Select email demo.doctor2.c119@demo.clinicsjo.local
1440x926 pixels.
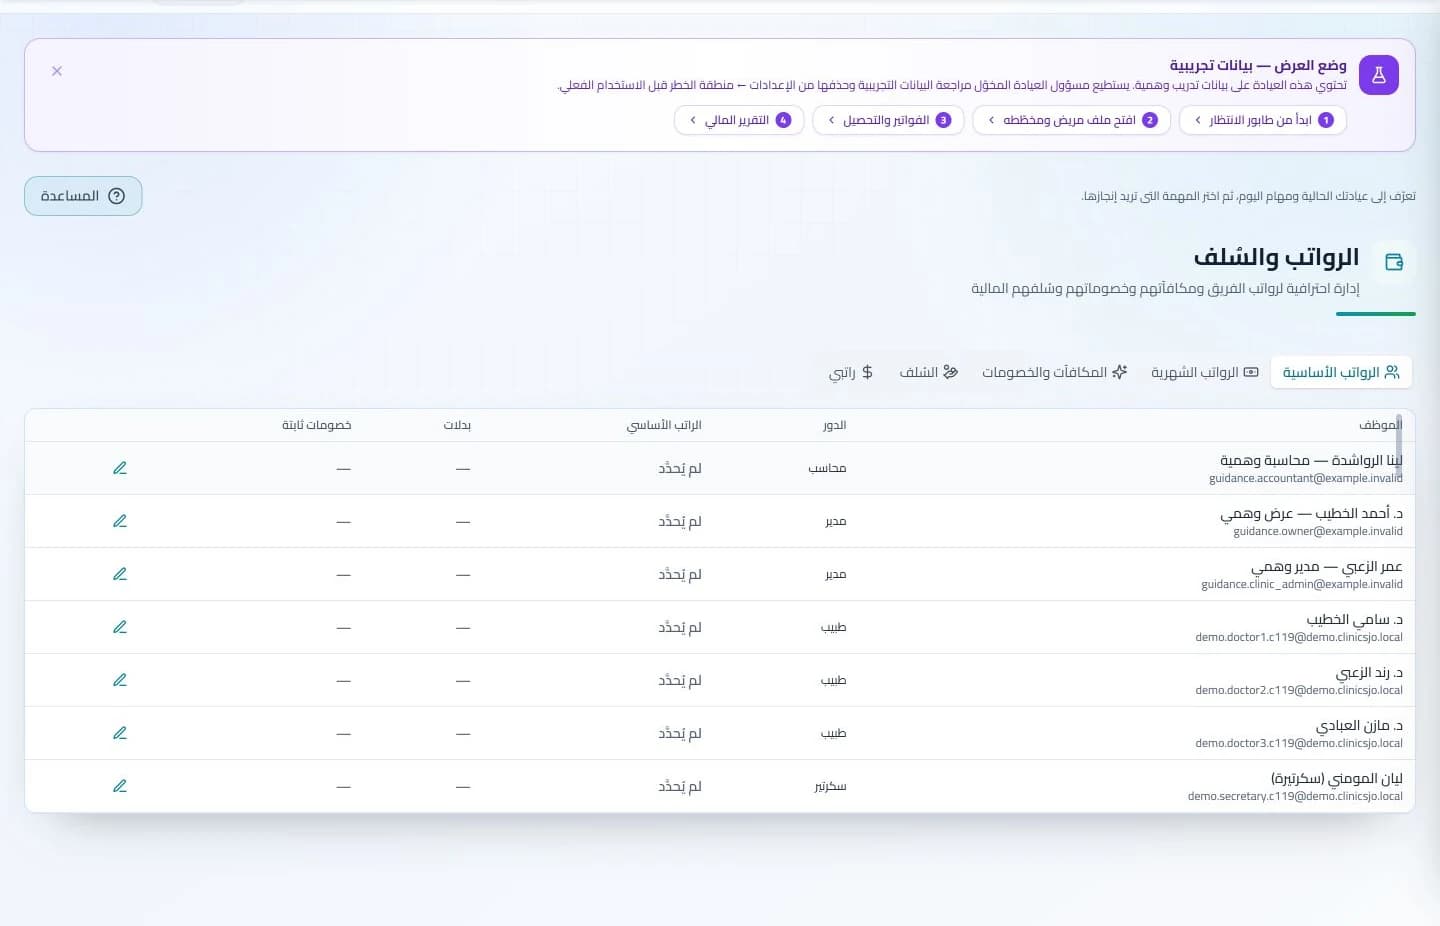coord(1299,690)
